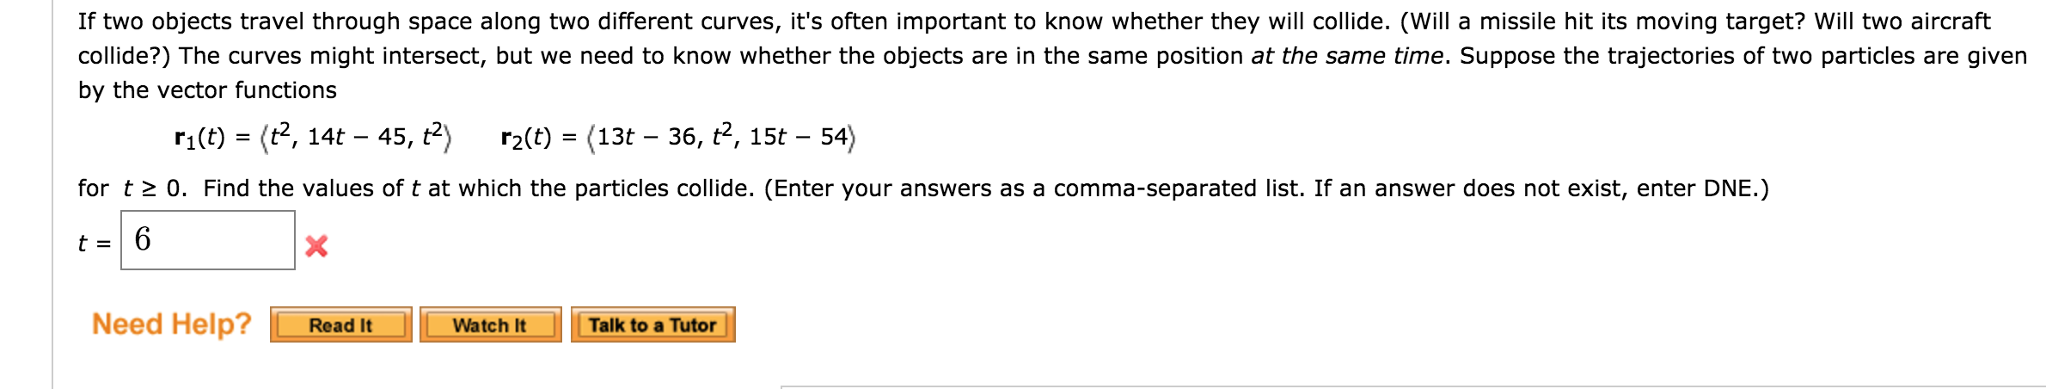Click the red X incorrect-answer mark
This screenshot has height=389, width=2046.
[x=316, y=246]
